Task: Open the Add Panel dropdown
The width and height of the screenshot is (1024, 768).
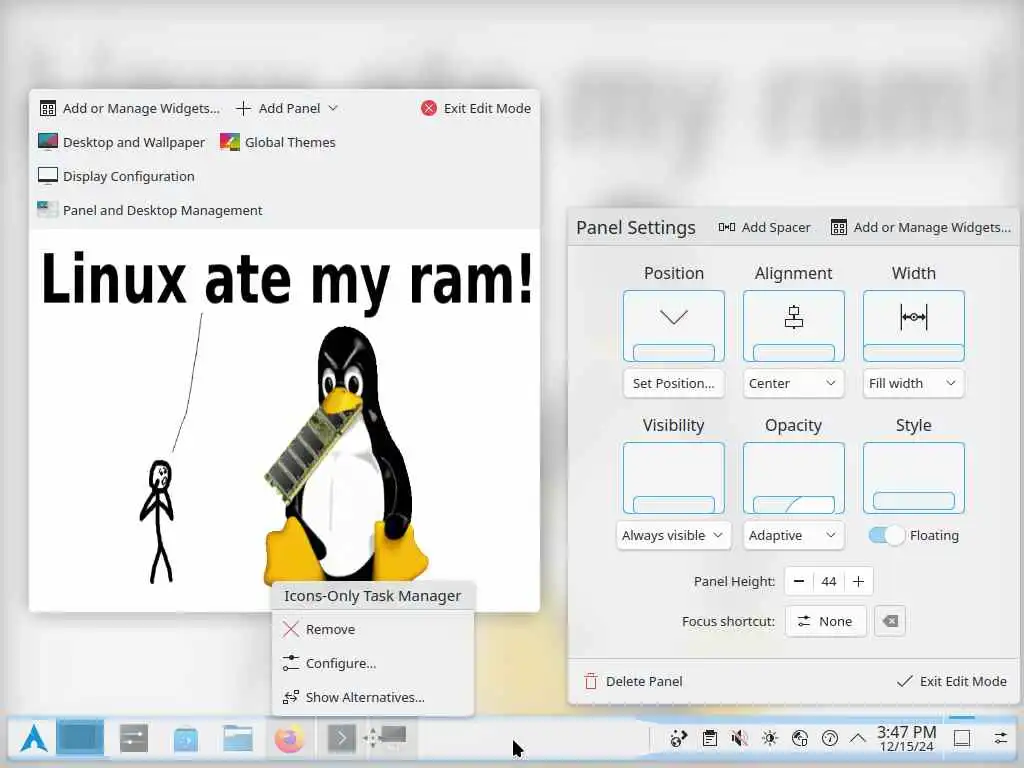Action: [287, 108]
